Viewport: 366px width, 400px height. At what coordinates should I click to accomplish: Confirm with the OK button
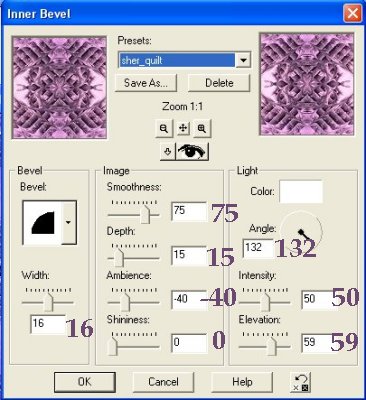point(85,382)
